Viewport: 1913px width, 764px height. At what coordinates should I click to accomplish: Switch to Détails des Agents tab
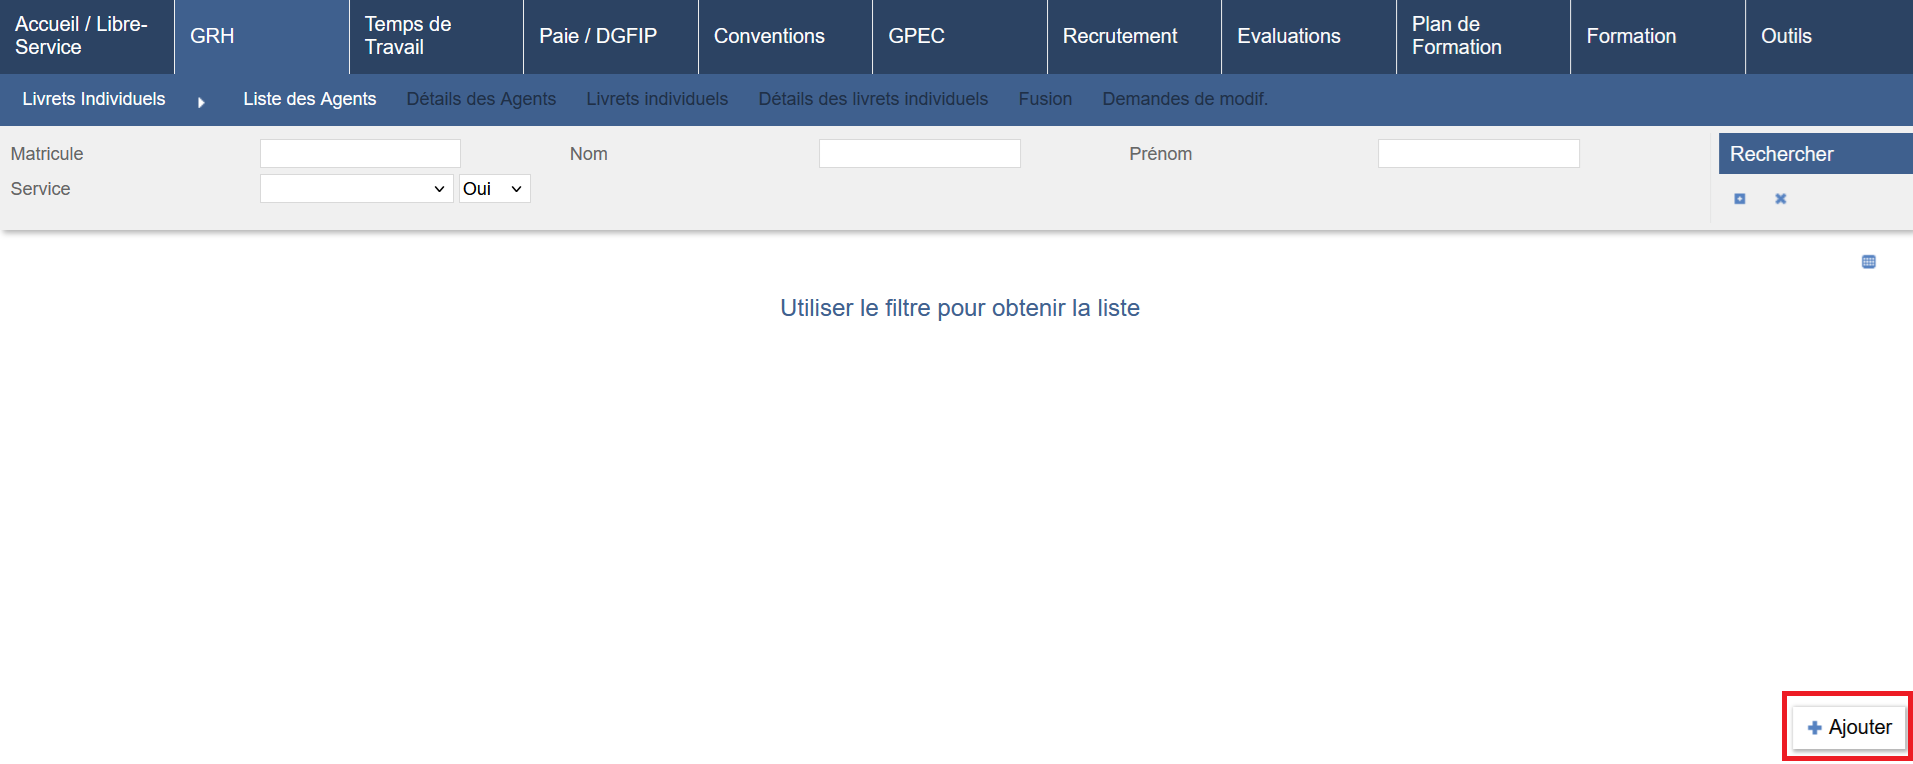tap(481, 99)
